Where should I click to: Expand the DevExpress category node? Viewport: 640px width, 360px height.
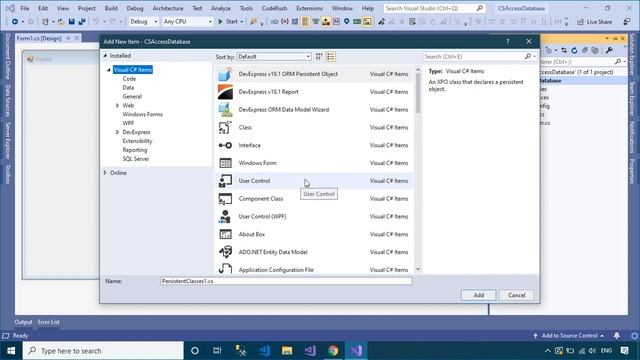(x=118, y=132)
